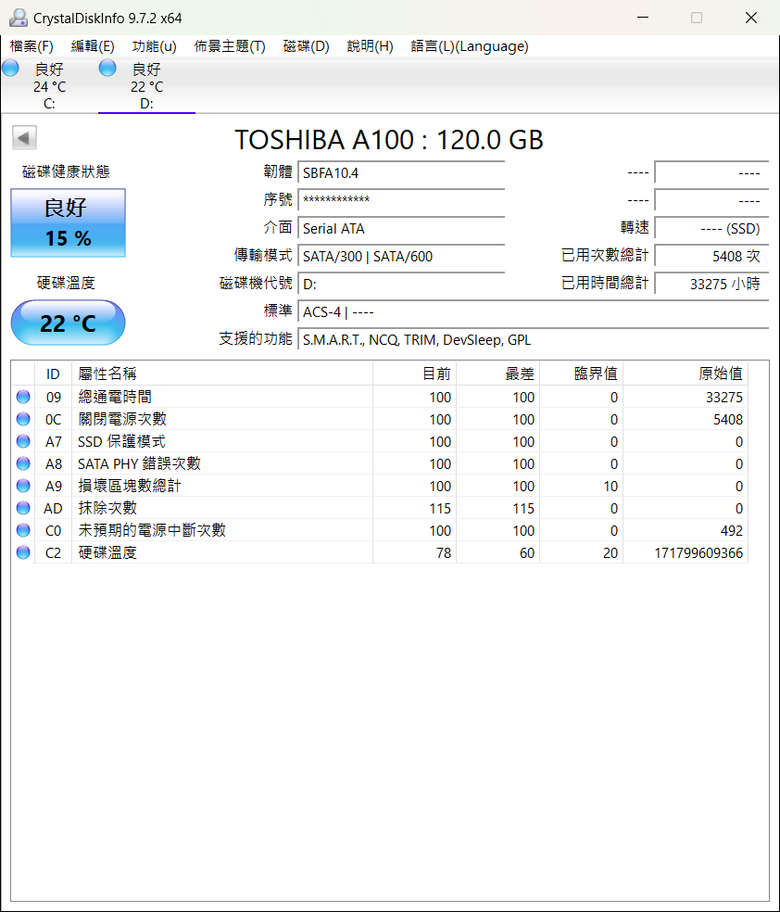
Task: Select the 未預期的電源中斷次數 attribute row
Action: [380, 530]
